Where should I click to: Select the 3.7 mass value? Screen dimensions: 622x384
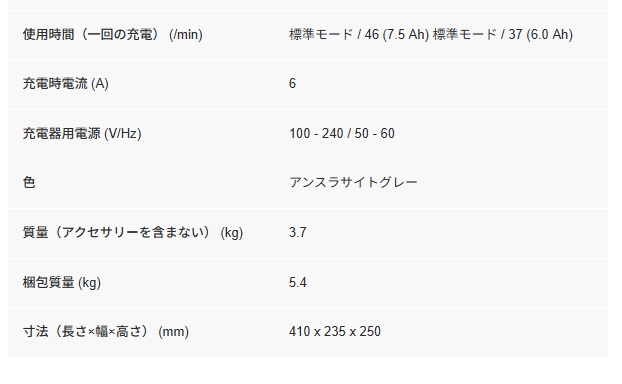click(x=298, y=232)
